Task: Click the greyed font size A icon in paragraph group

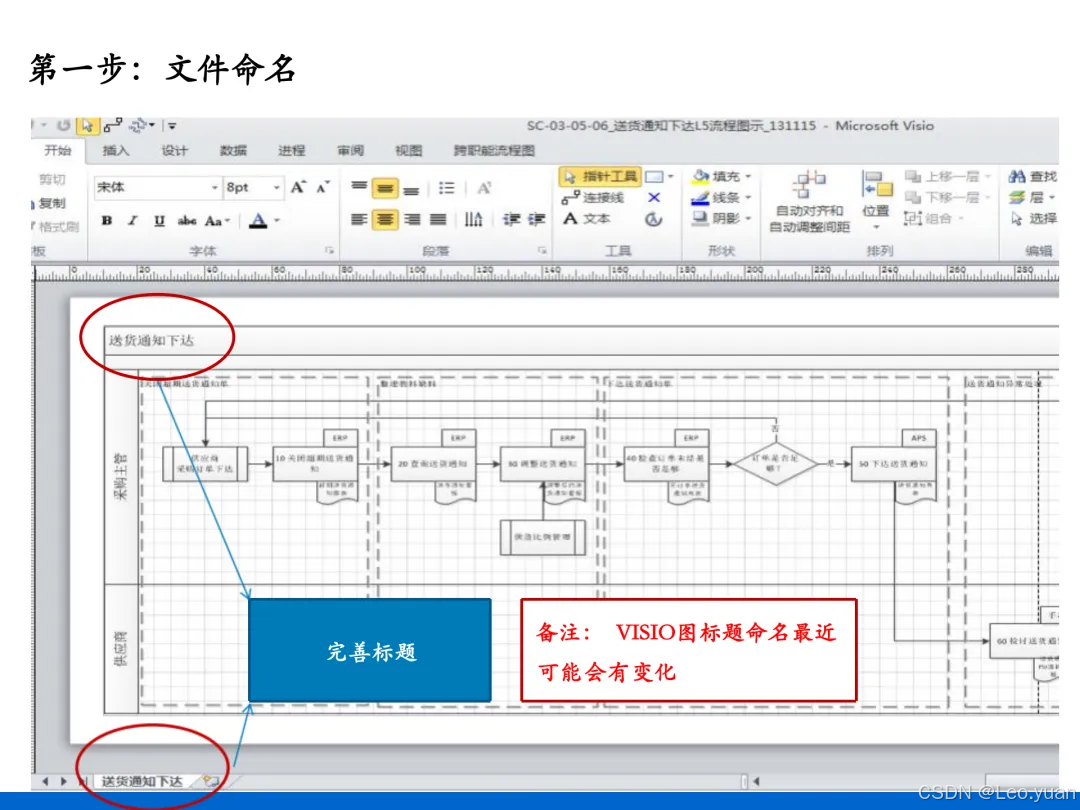Action: click(484, 188)
